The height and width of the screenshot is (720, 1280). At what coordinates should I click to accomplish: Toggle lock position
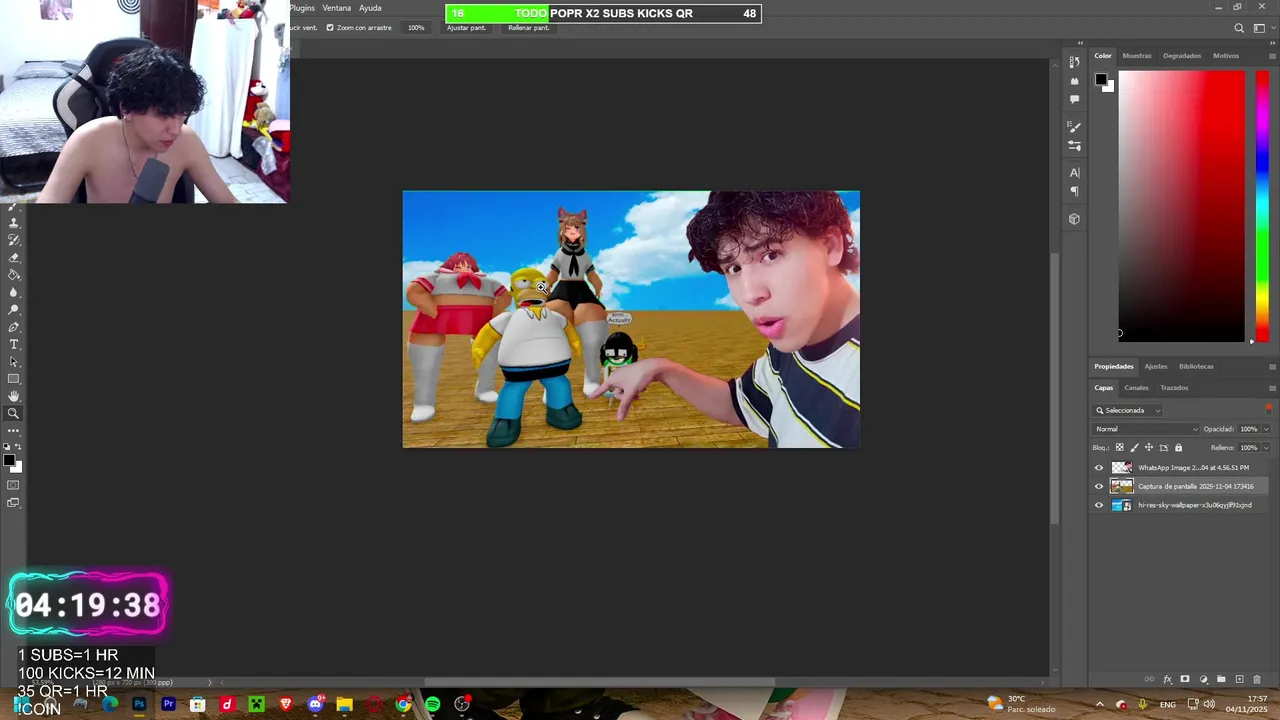click(1149, 448)
